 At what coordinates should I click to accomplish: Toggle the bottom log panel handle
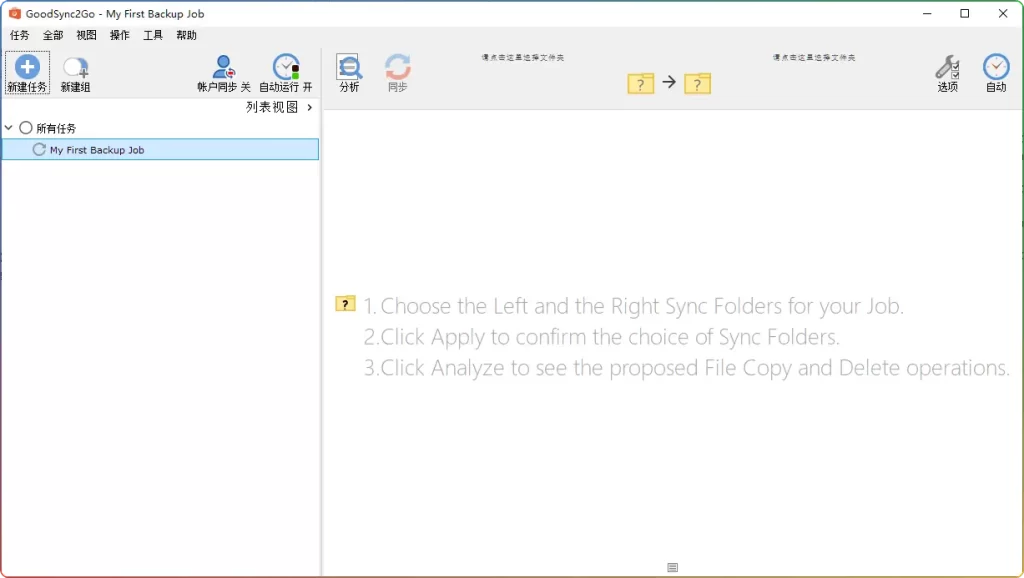[673, 568]
